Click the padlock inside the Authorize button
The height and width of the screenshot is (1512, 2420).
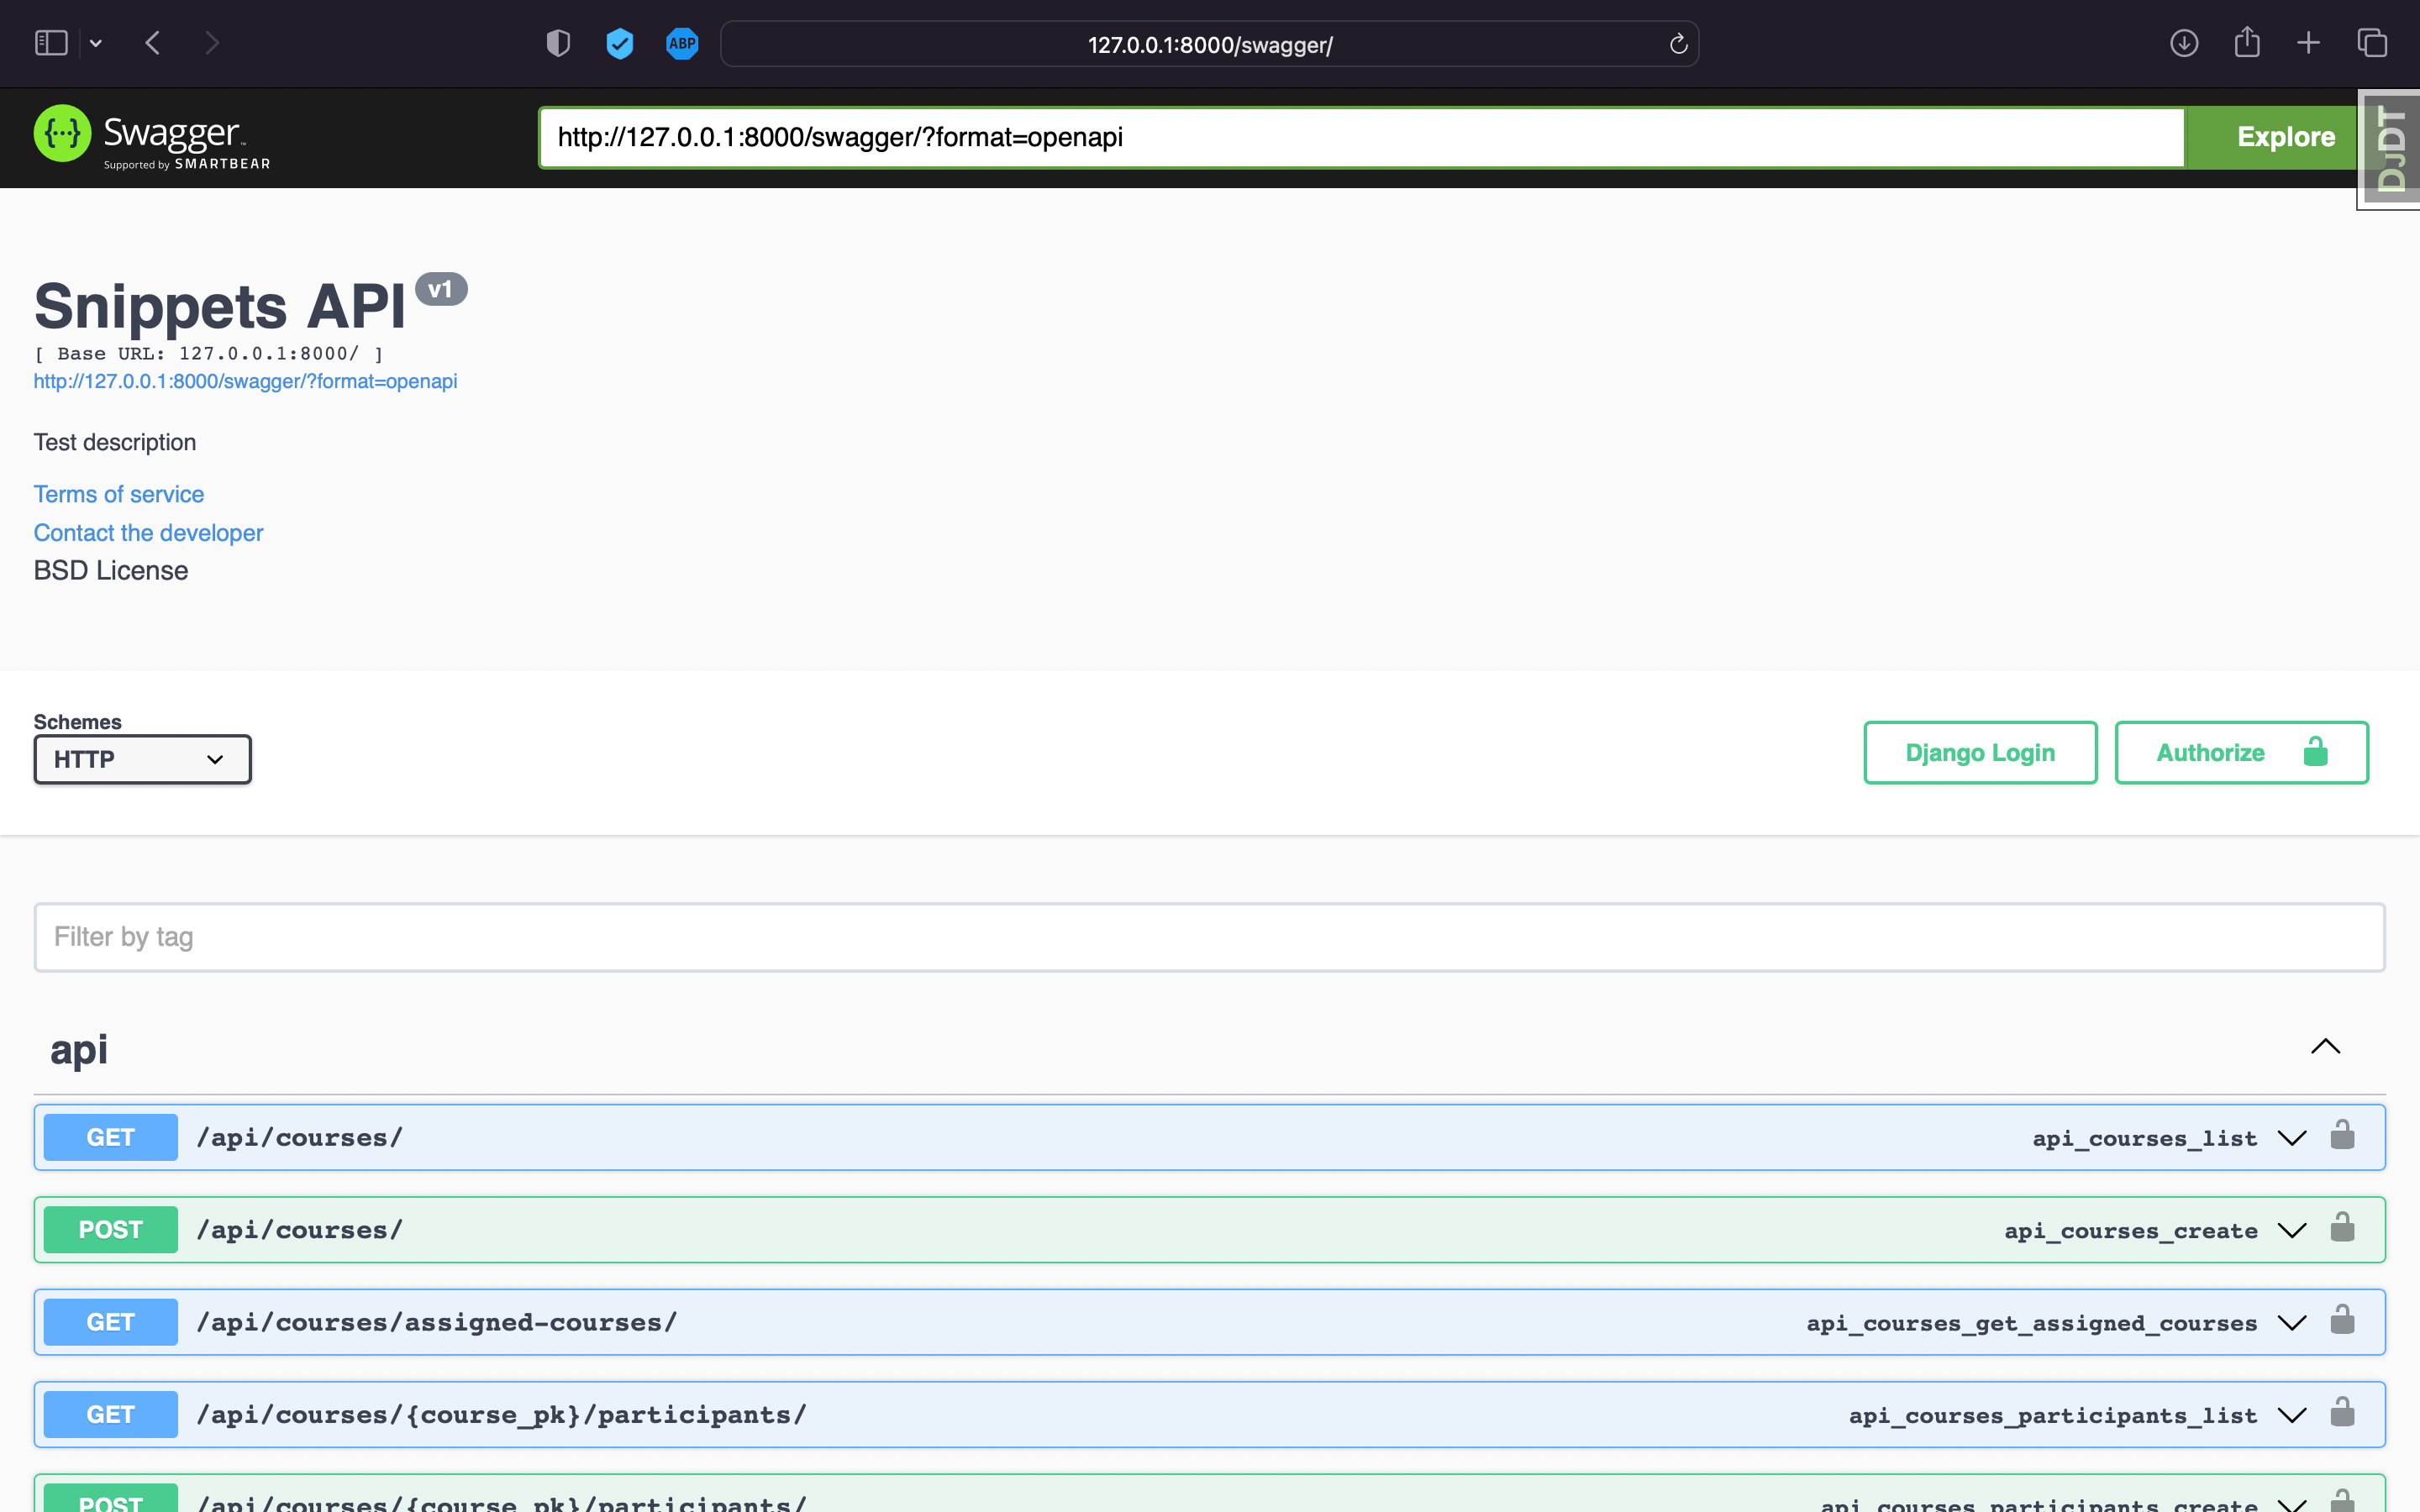2315,752
